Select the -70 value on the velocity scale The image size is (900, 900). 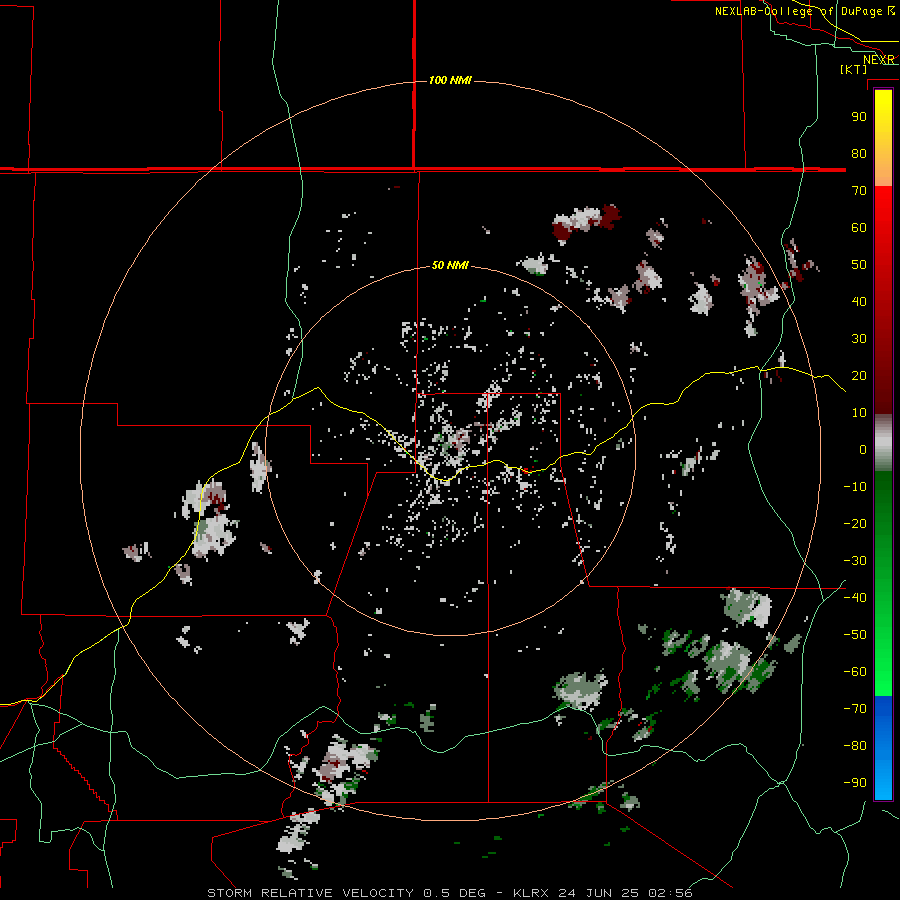point(855,709)
